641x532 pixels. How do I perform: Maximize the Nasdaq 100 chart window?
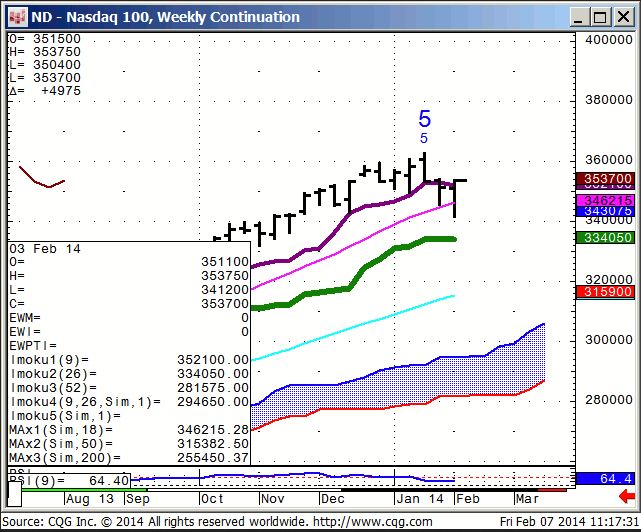(600, 18)
